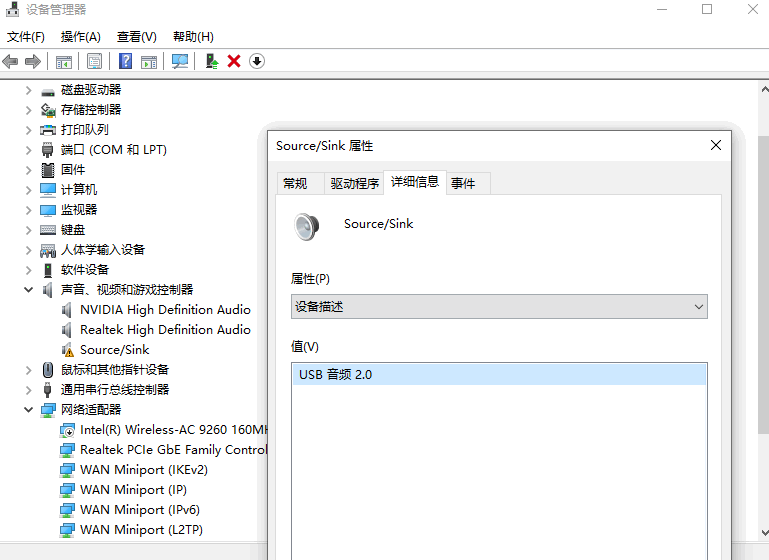The height and width of the screenshot is (560, 769).
Task: Switch to the 驱动程序 tab
Action: [x=354, y=184]
